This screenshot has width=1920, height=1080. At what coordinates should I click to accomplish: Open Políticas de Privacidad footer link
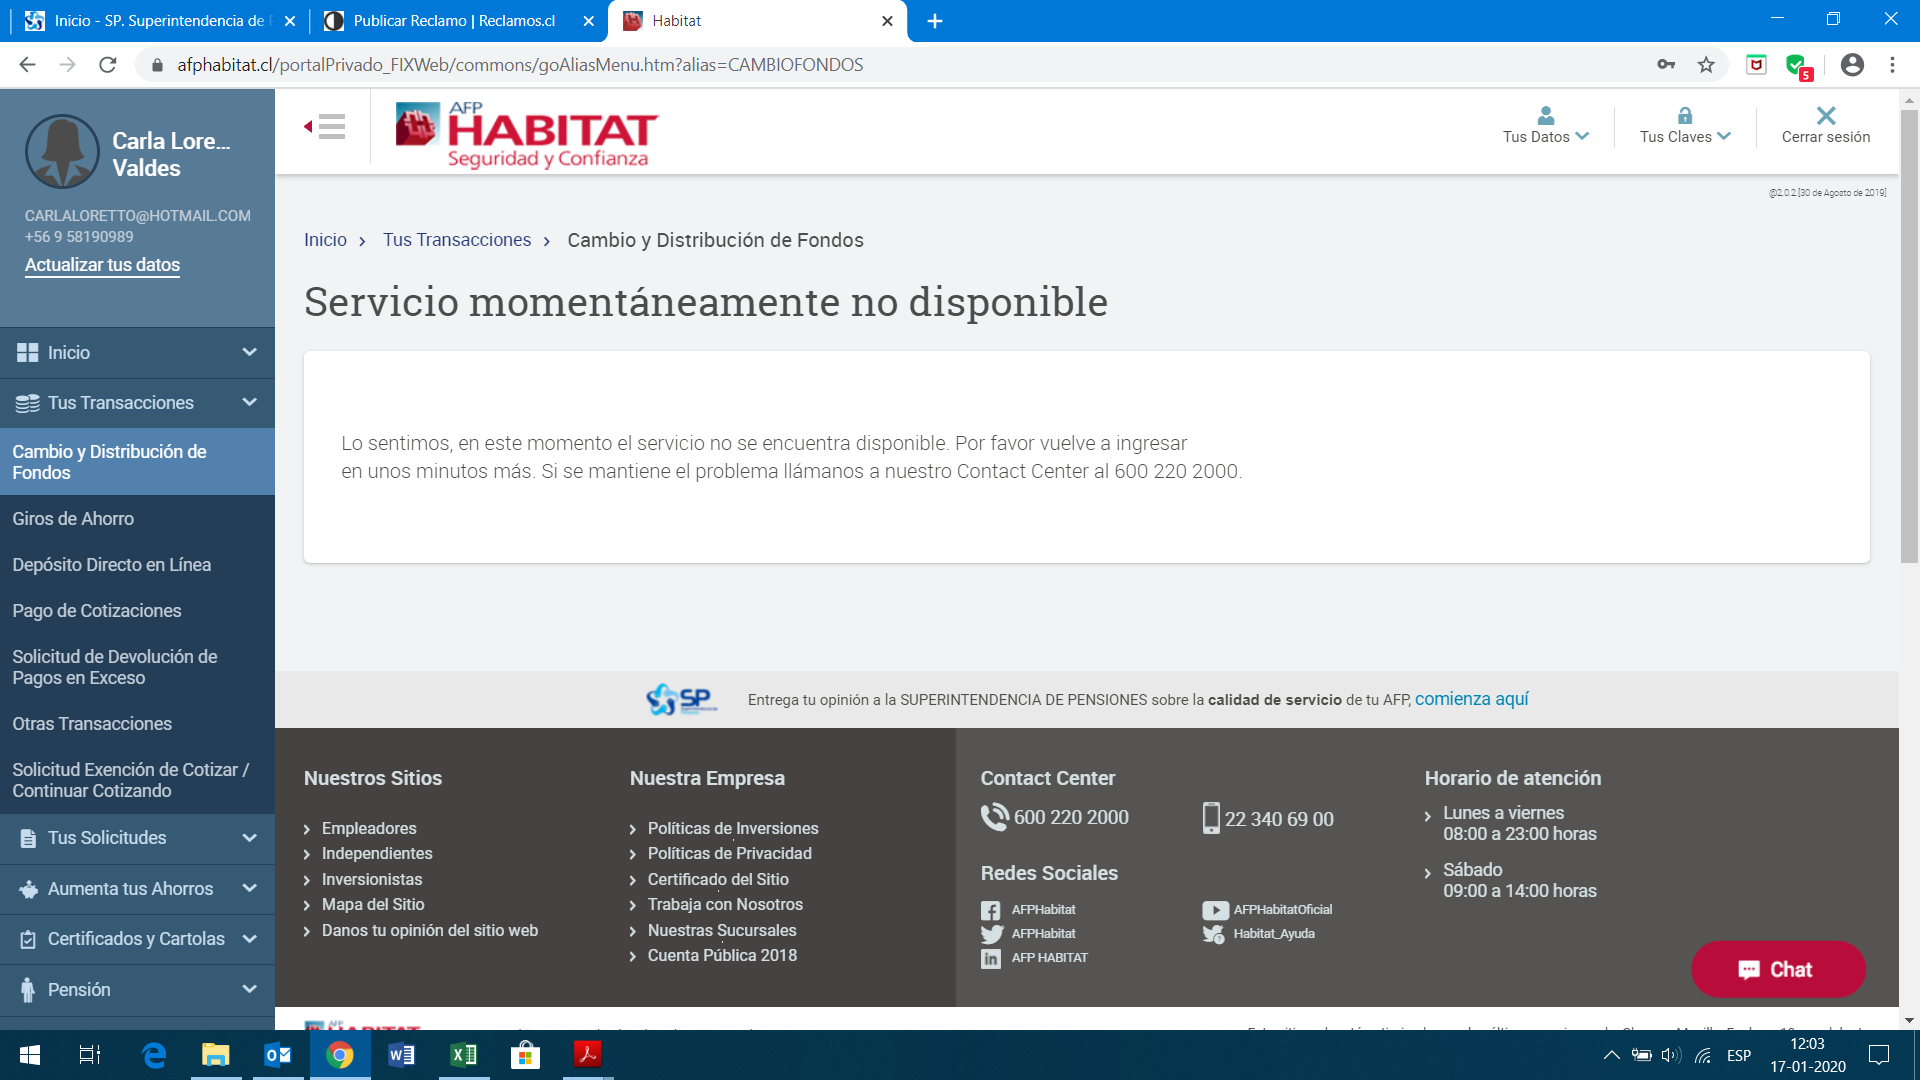729,854
